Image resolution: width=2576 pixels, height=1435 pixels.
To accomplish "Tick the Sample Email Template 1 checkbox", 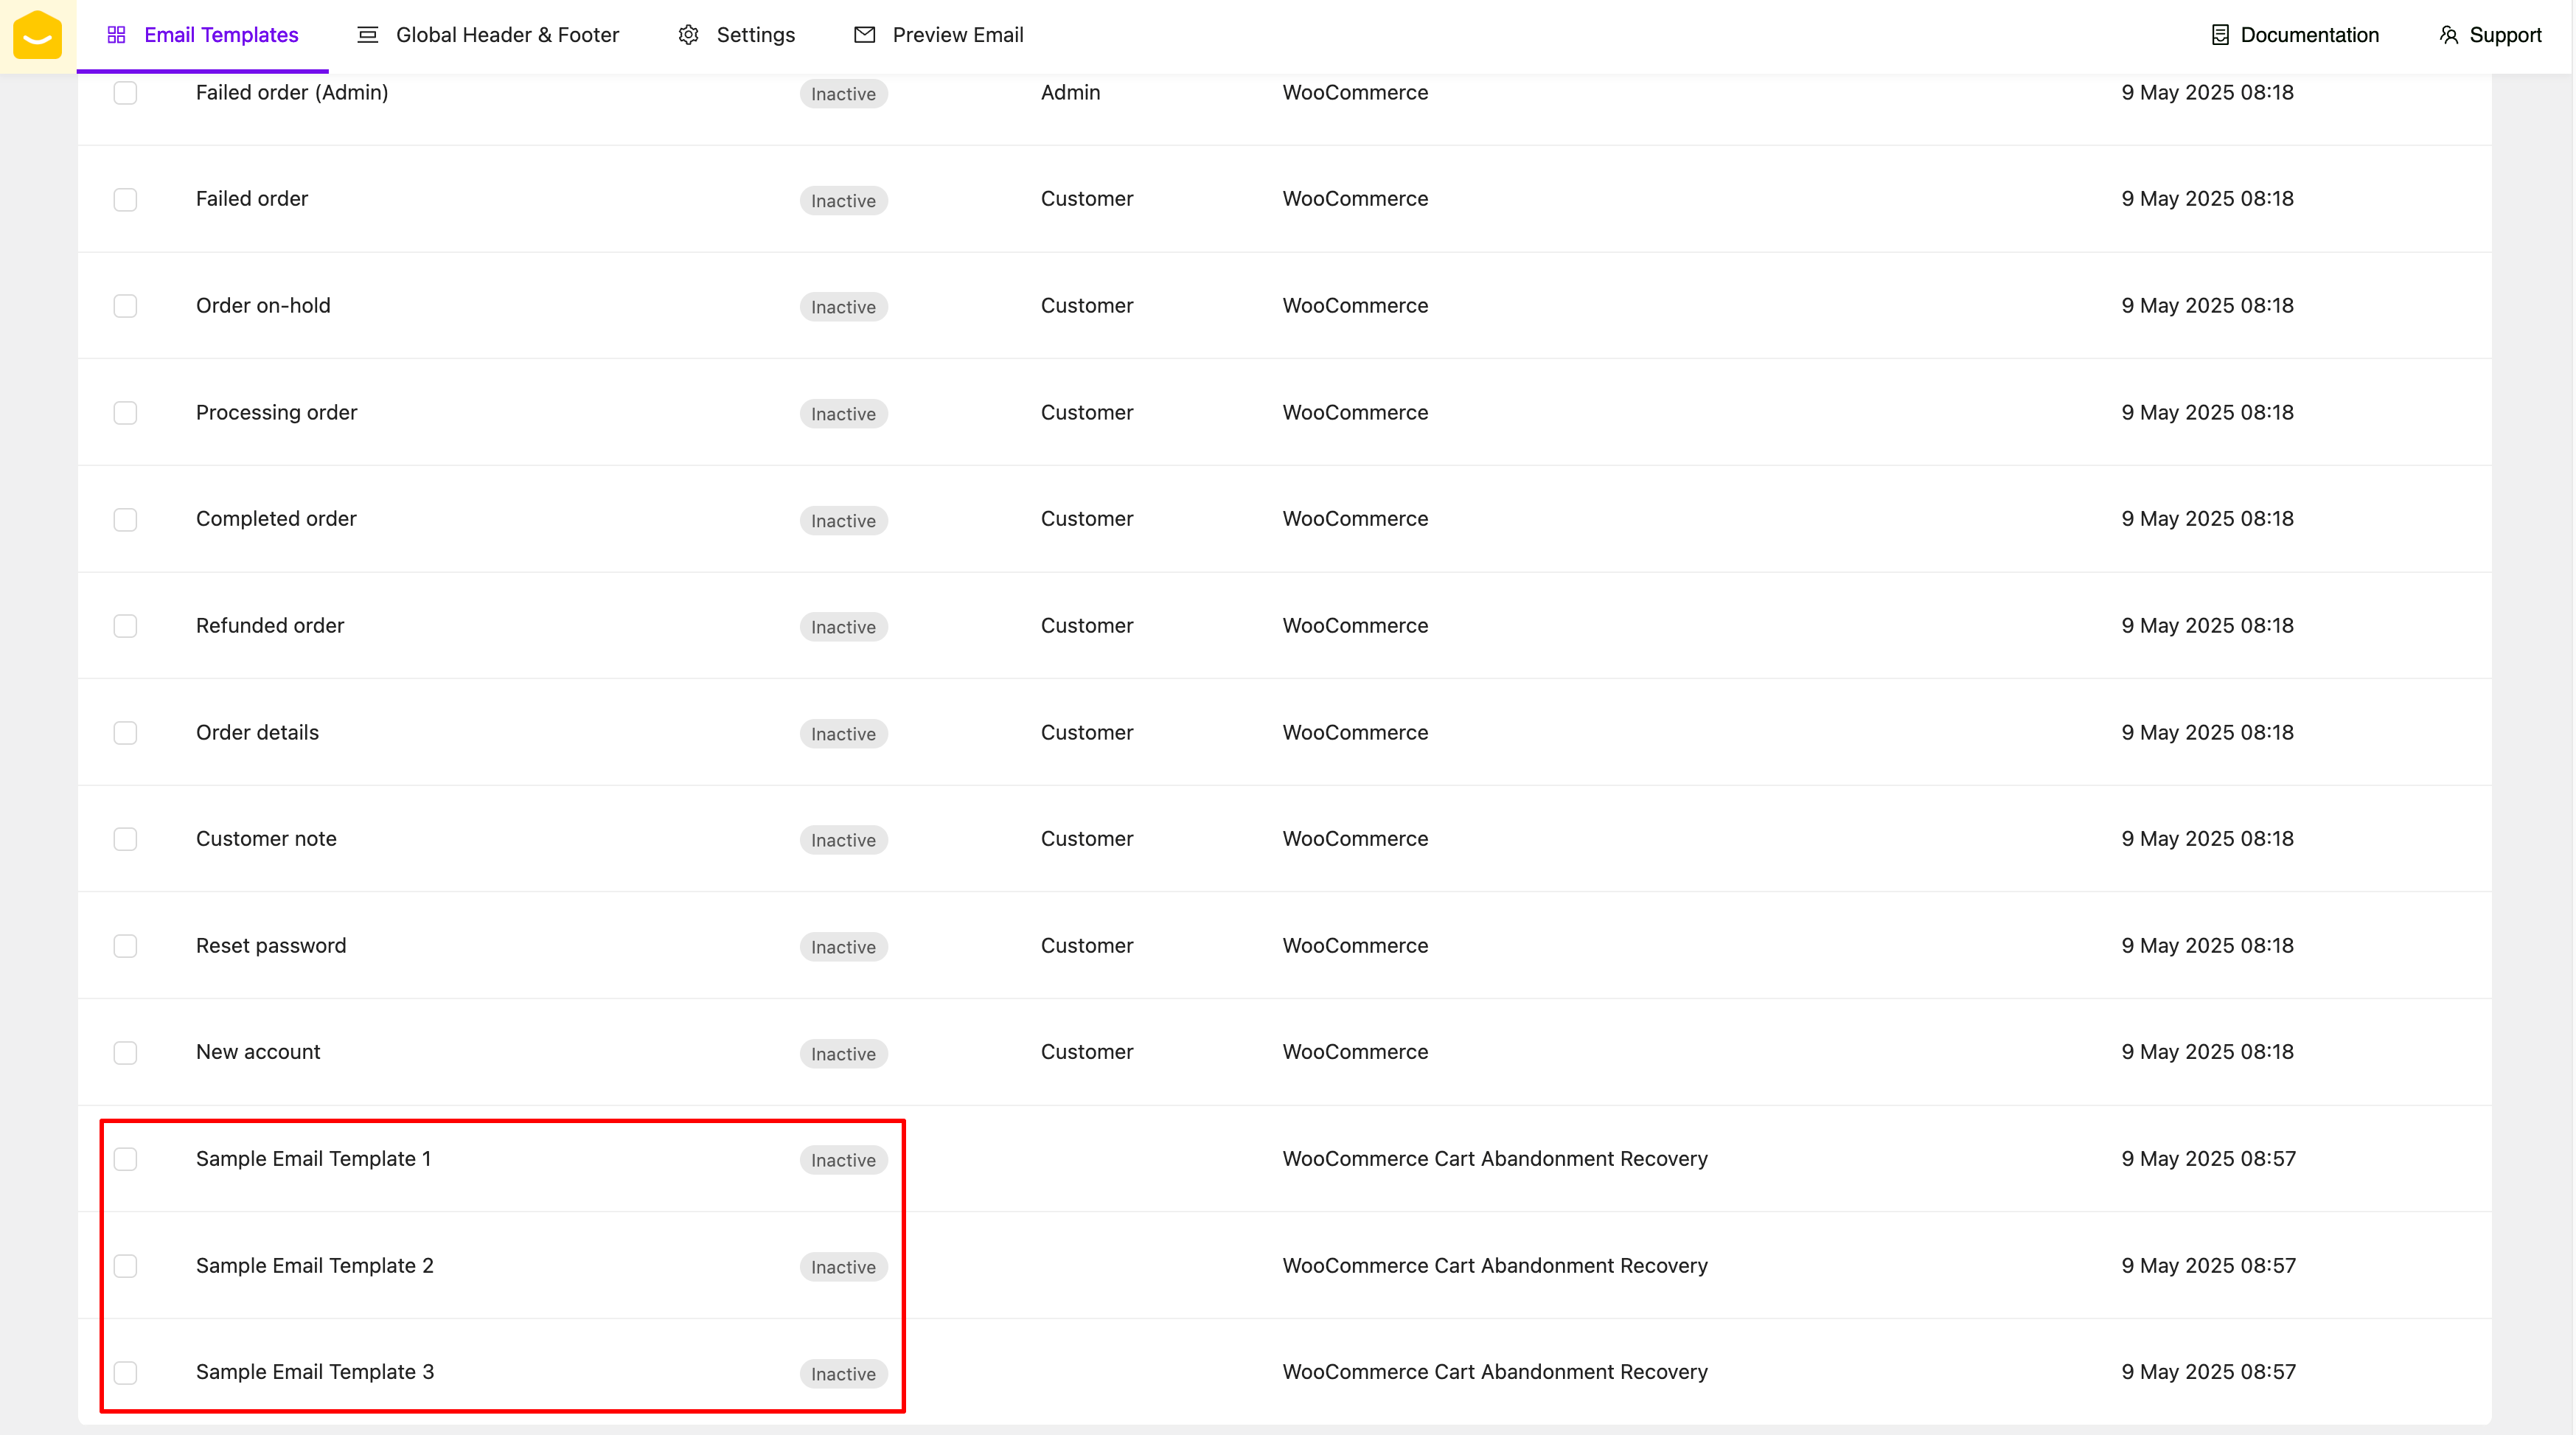I will tap(125, 1159).
